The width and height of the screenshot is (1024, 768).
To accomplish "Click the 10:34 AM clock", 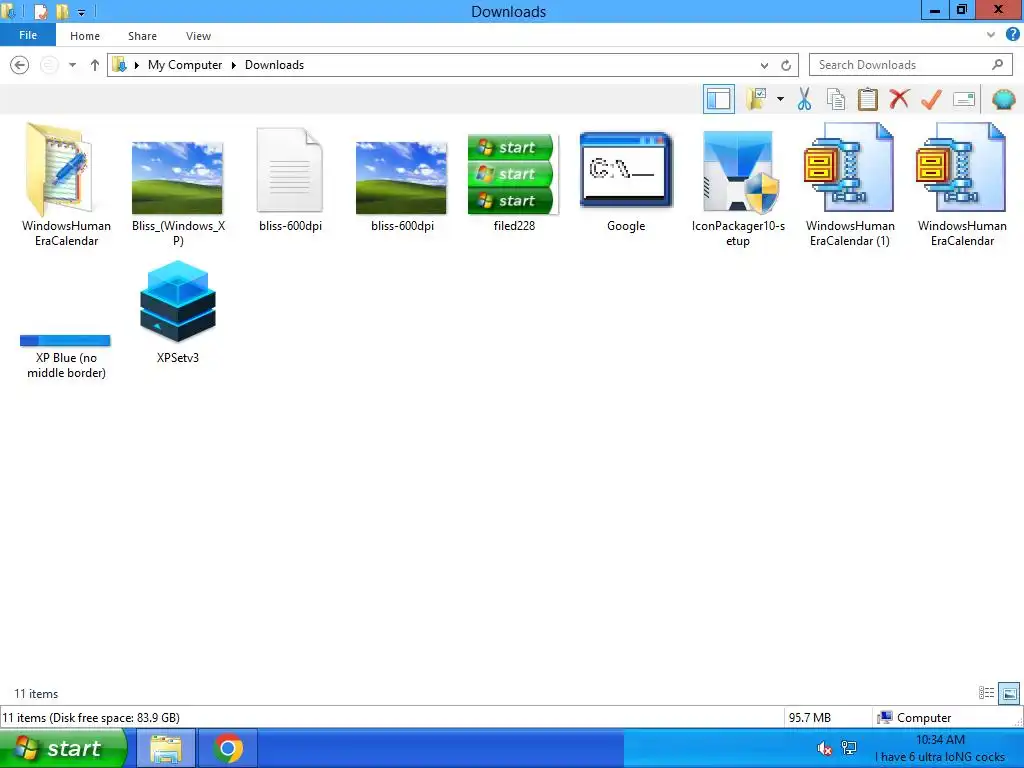I will coord(940,740).
